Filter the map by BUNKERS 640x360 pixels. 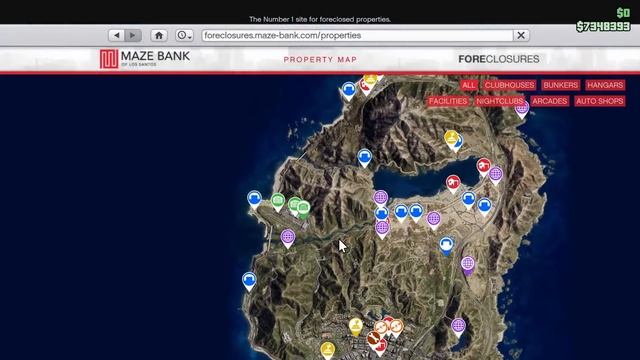click(x=560, y=85)
